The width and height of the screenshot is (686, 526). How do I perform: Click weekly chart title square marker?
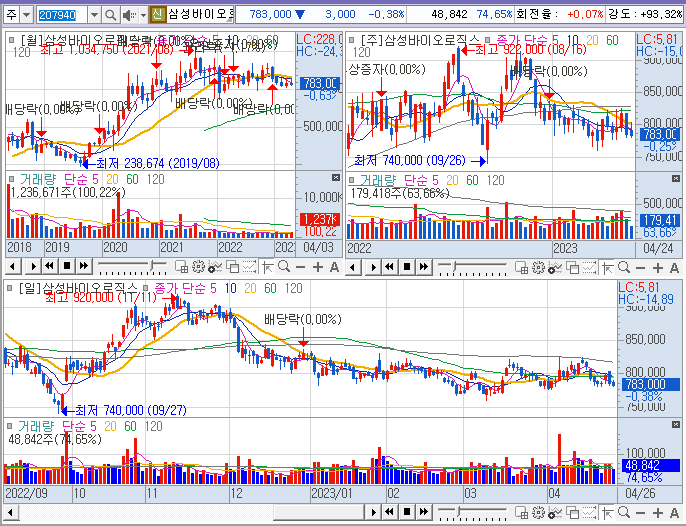click(351, 40)
